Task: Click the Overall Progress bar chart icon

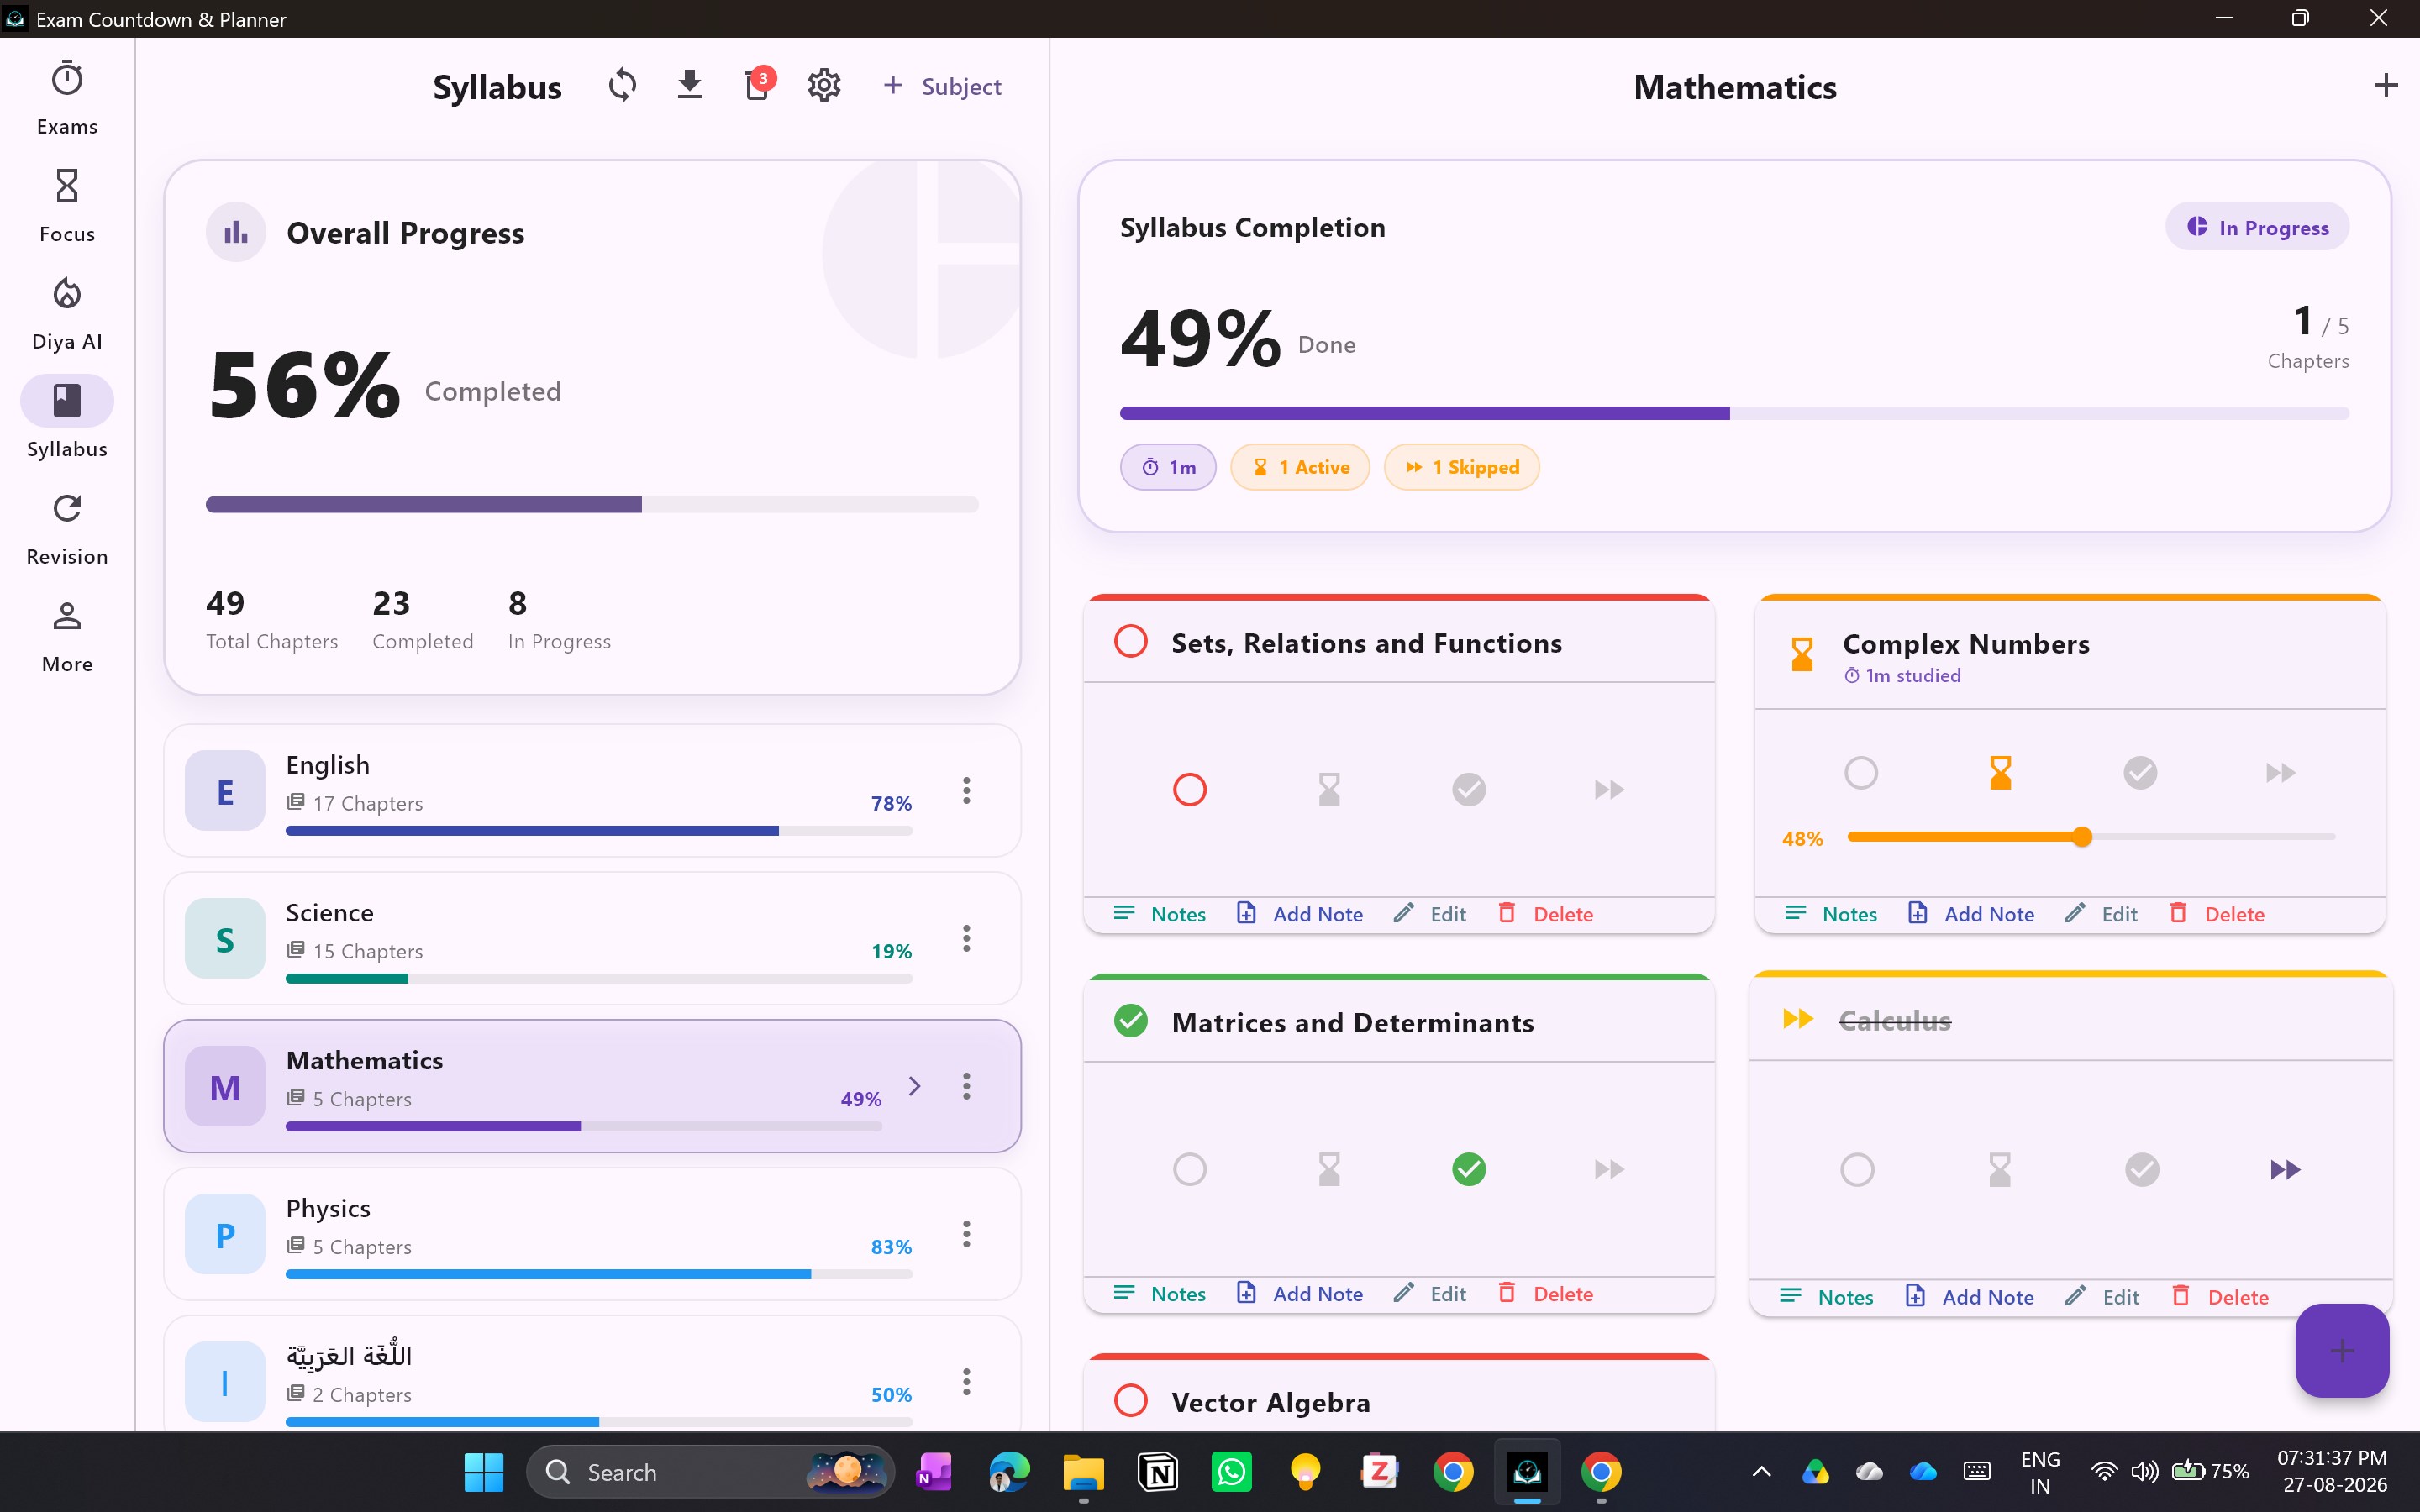Action: [x=236, y=232]
